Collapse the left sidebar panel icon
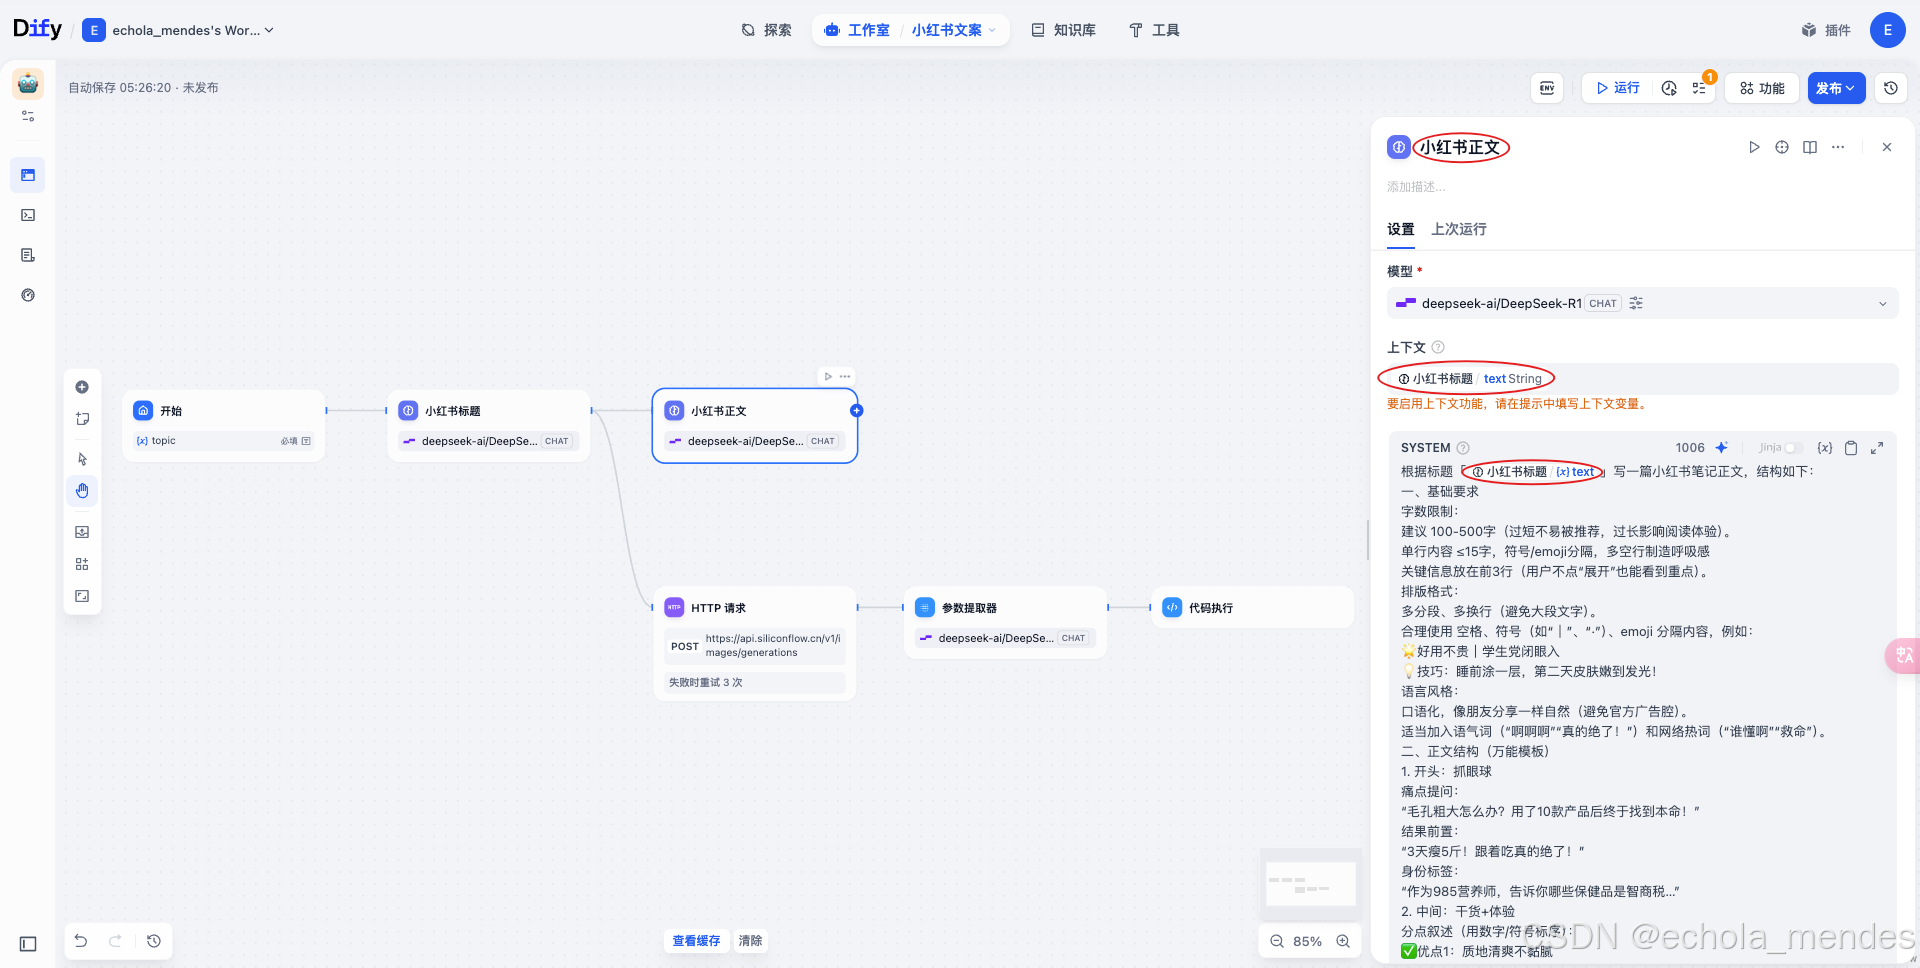The image size is (1920, 968). [x=28, y=943]
